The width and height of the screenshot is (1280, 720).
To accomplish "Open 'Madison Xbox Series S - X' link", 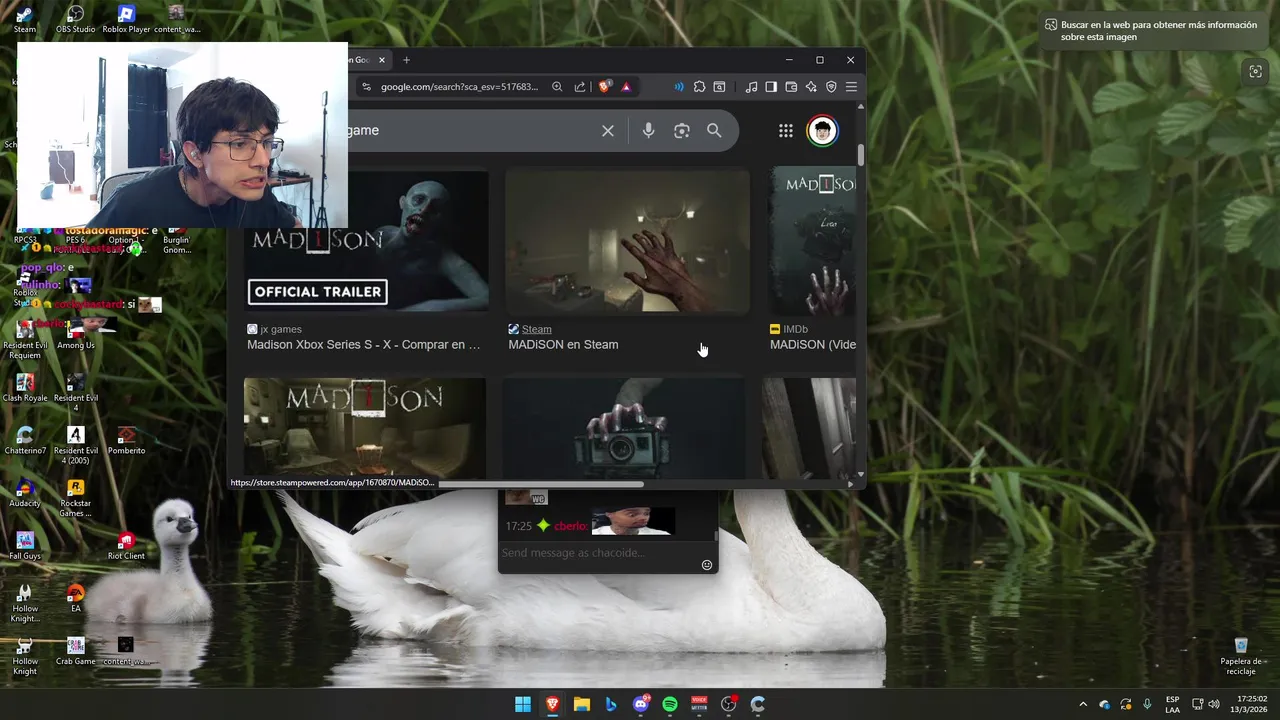I will click(x=364, y=345).
